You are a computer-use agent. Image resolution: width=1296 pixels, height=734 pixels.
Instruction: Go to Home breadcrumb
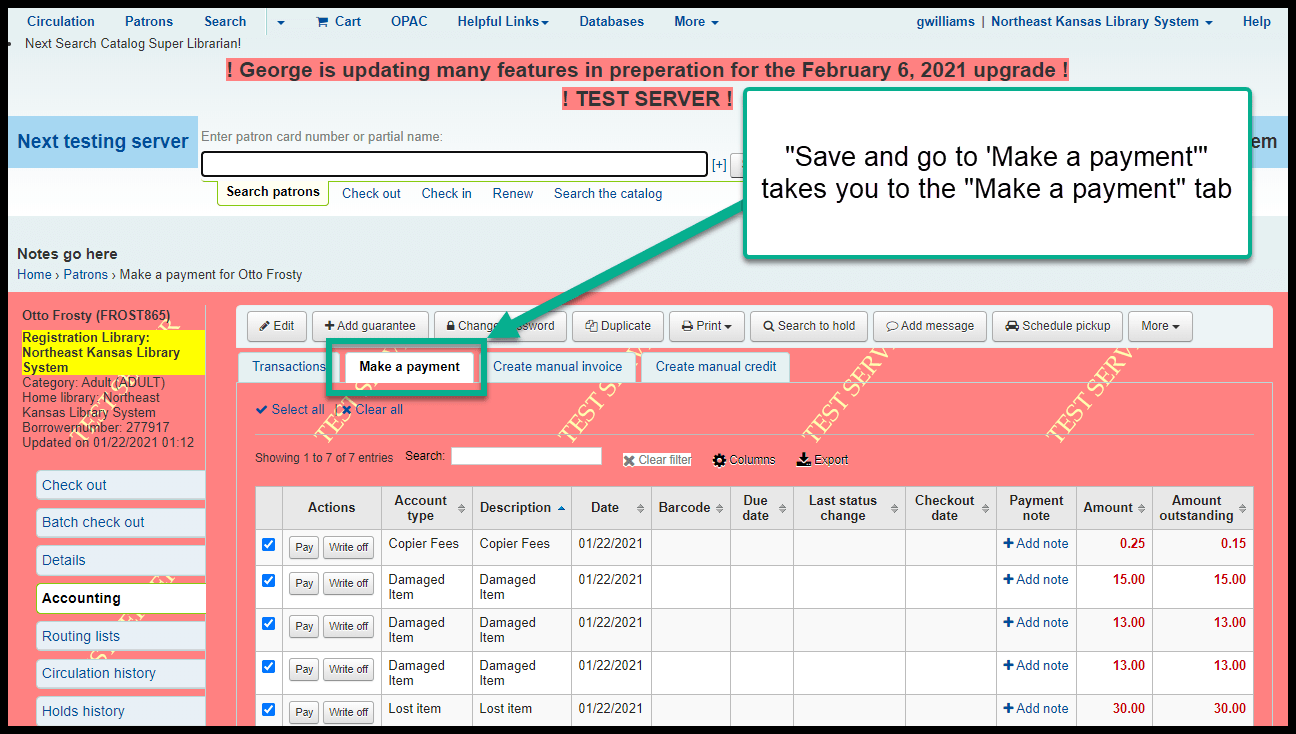(x=34, y=274)
